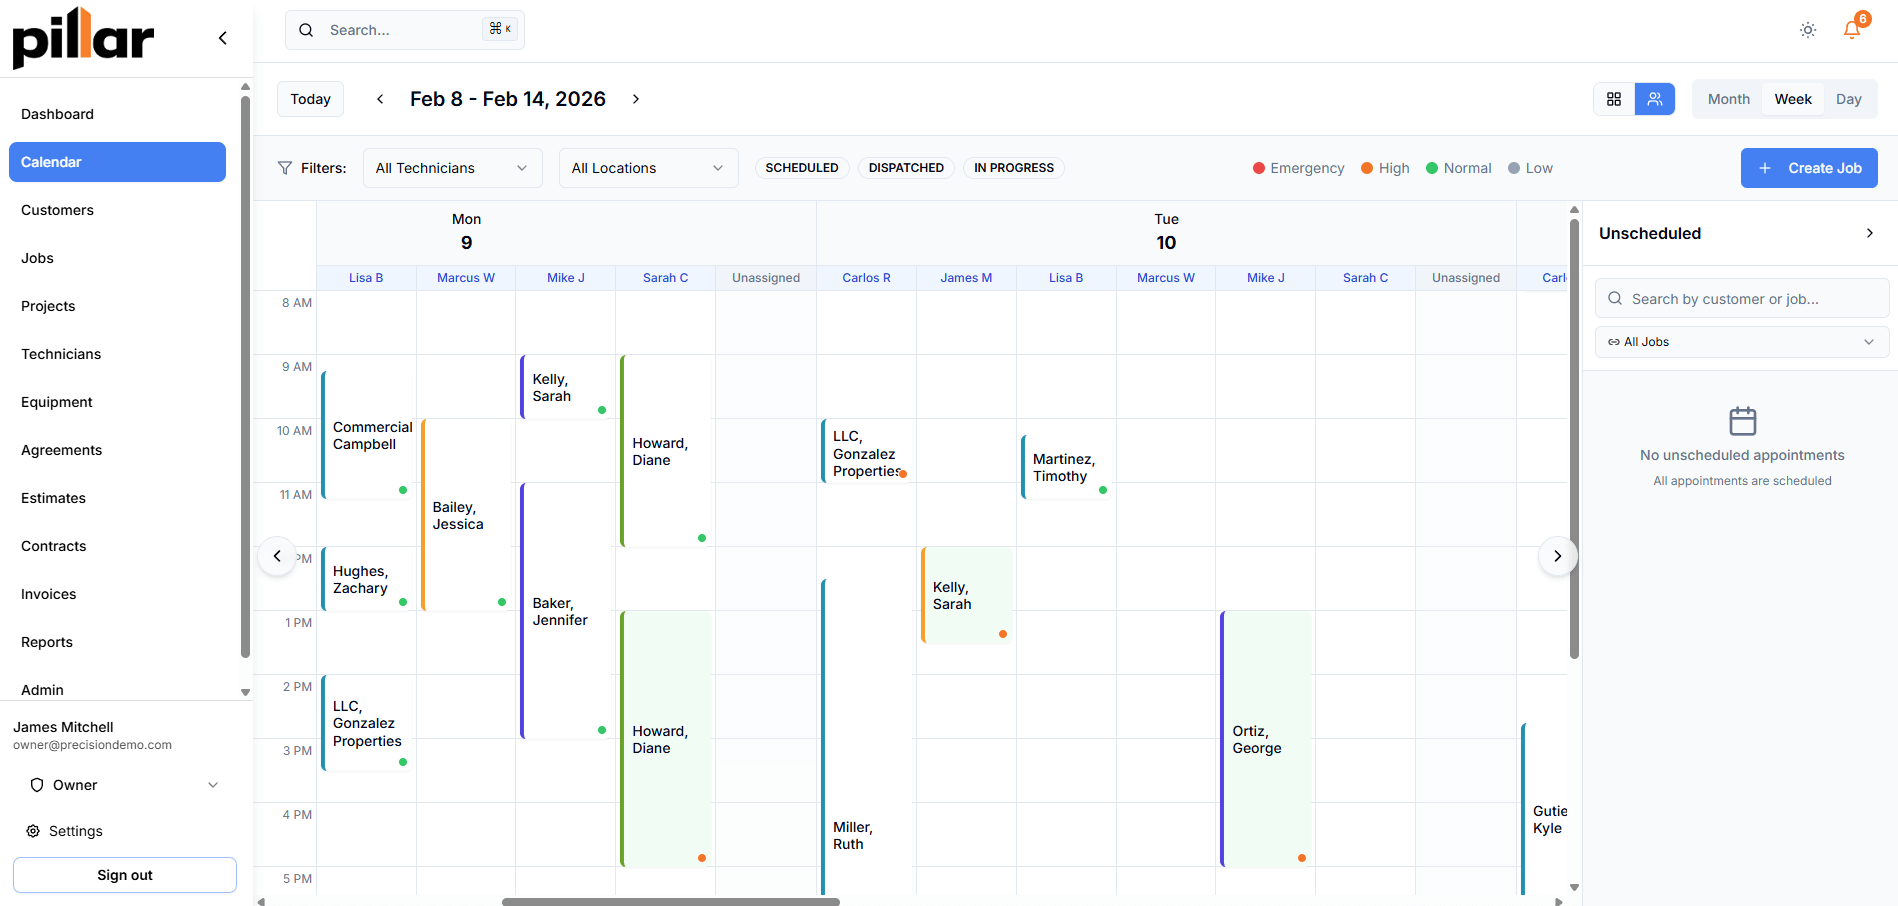Toggle light/dark theme sun icon

point(1807,30)
